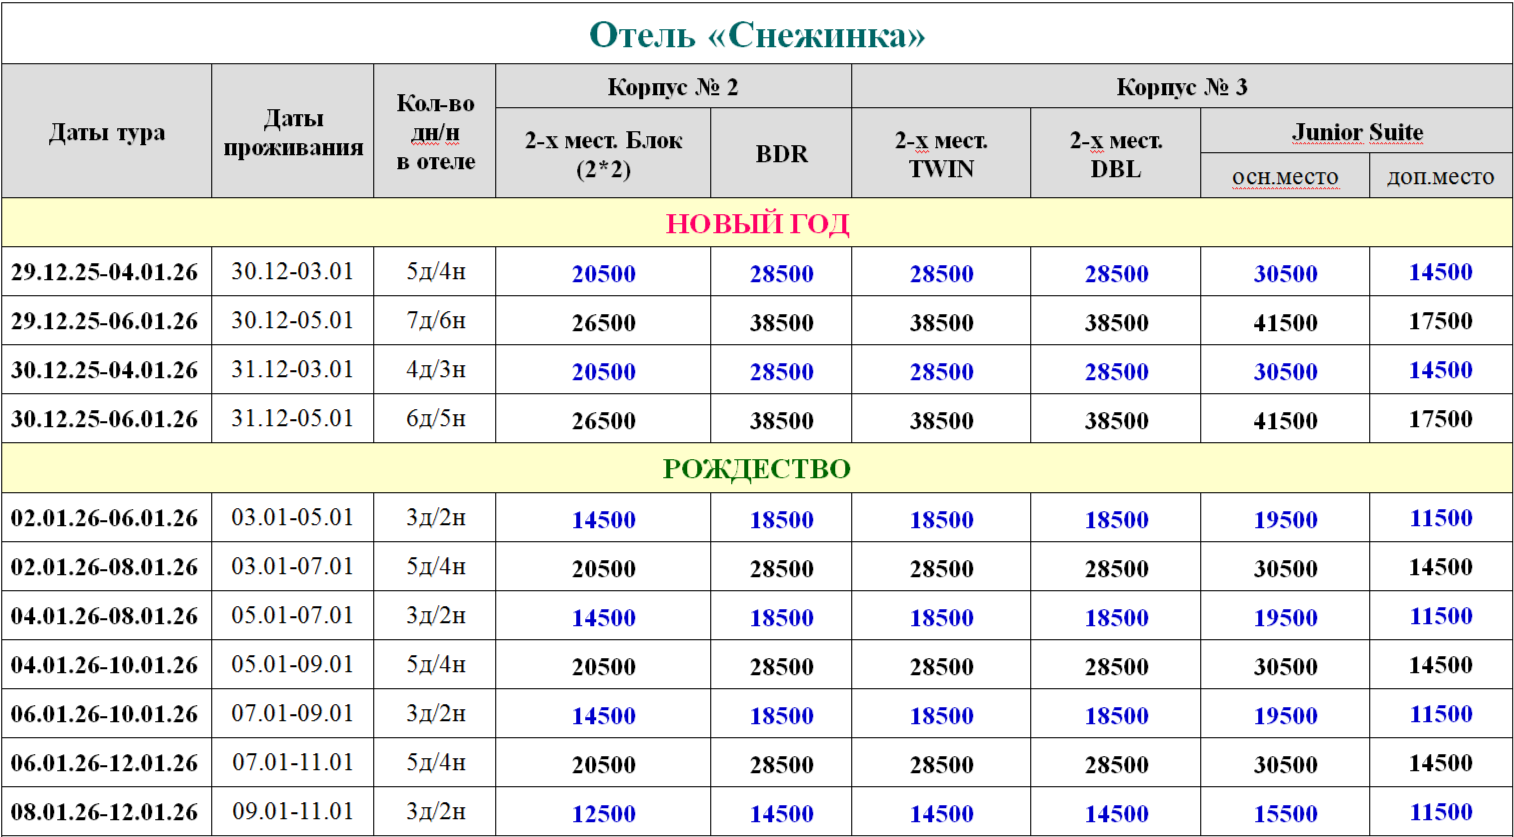The height and width of the screenshot is (837, 1514).
Task: Click stay dates "09.01-11.01" cell
Action: (293, 812)
